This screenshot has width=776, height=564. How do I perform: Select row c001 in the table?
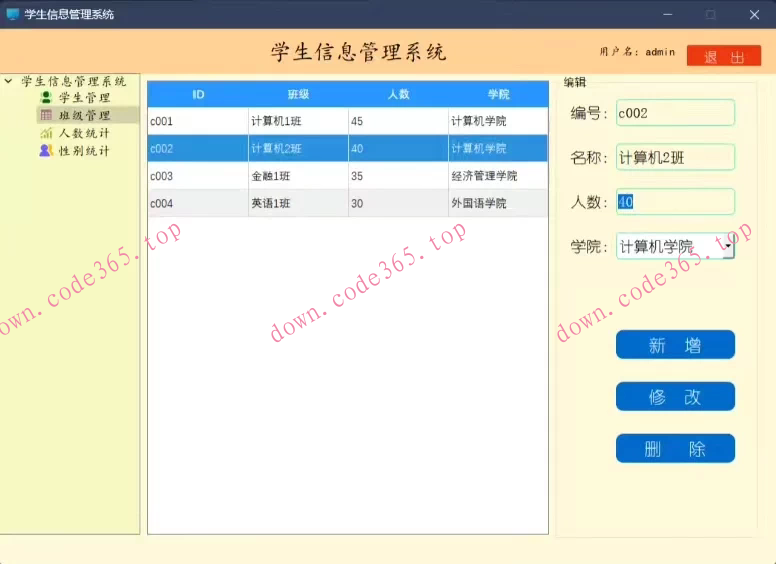click(x=348, y=121)
